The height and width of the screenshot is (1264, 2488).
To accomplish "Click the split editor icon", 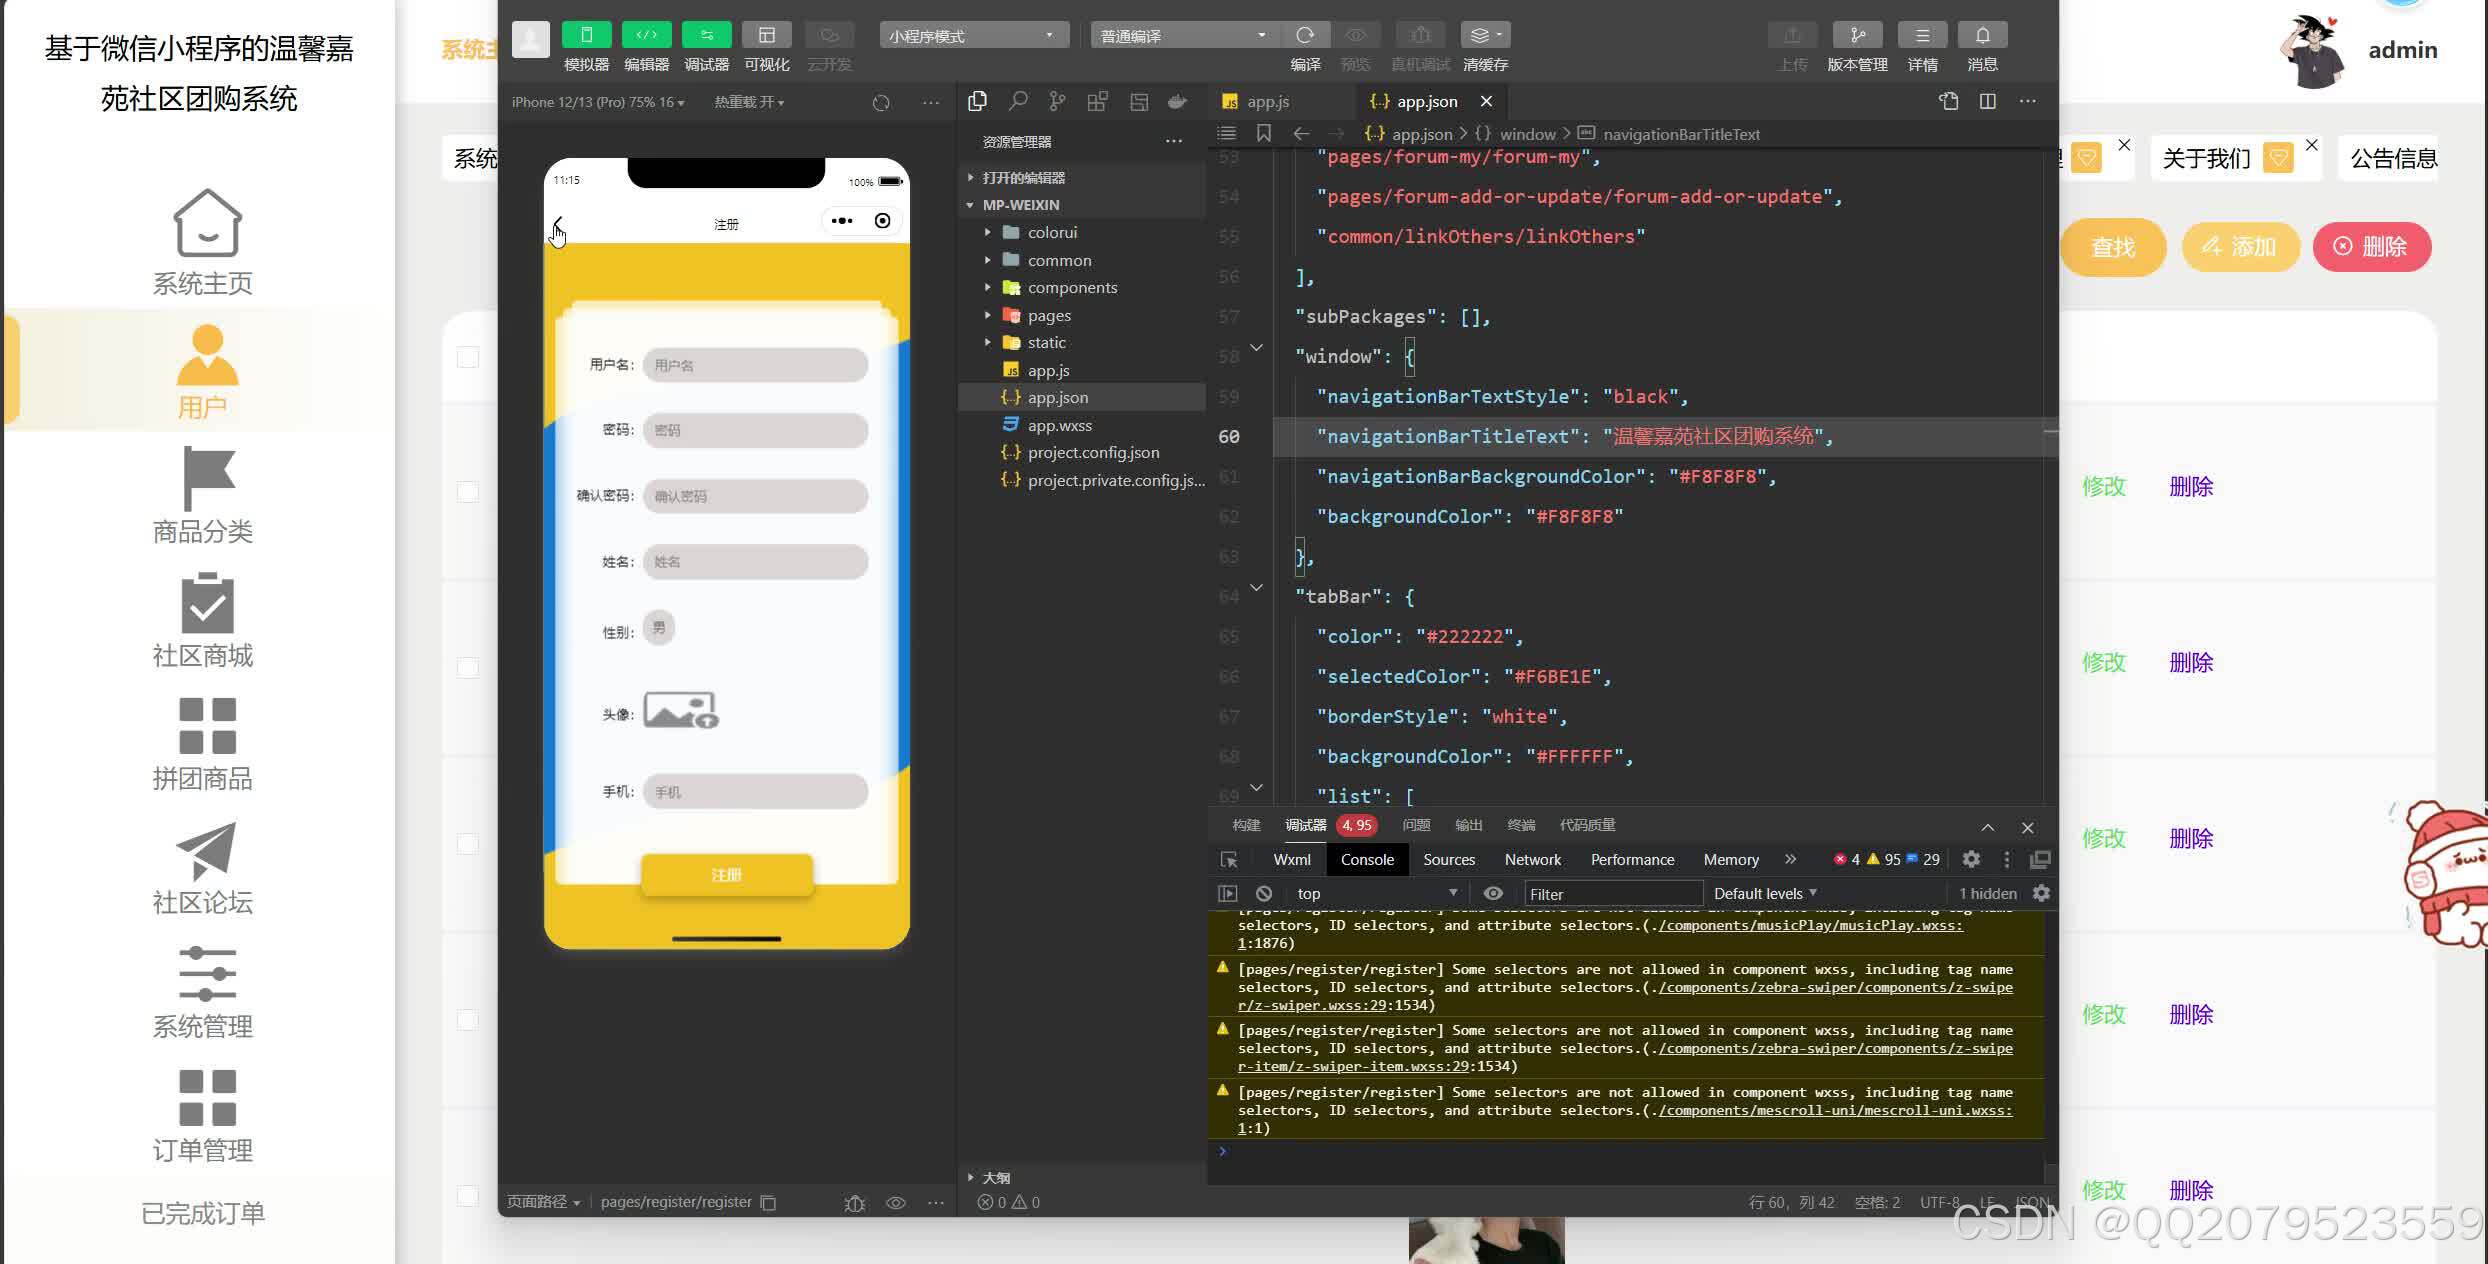I will coord(1988,101).
